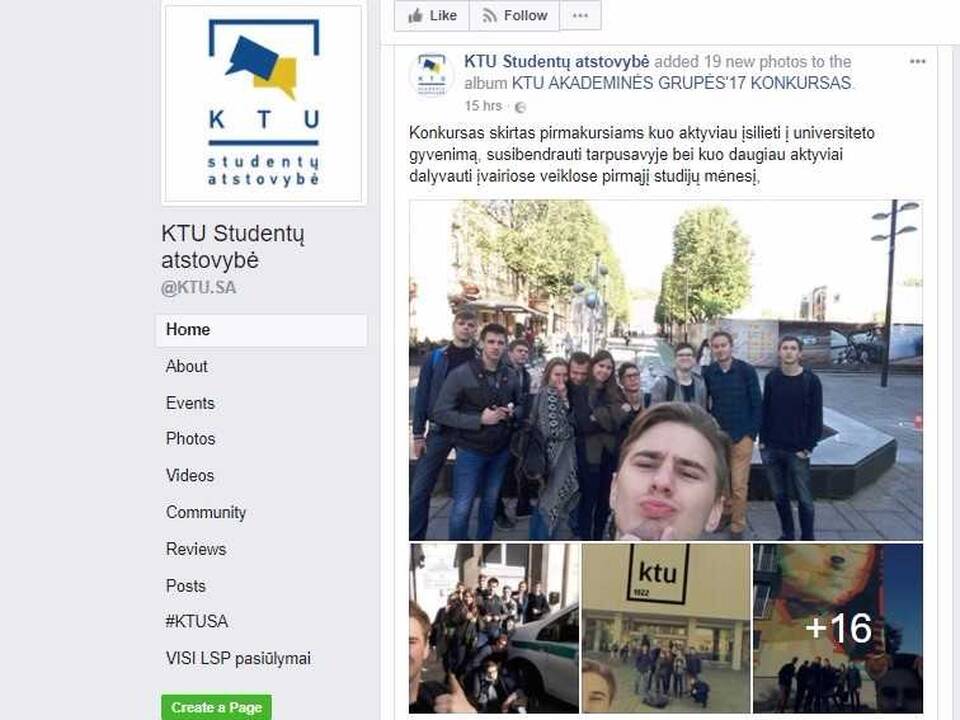Go to the About section

click(187, 366)
